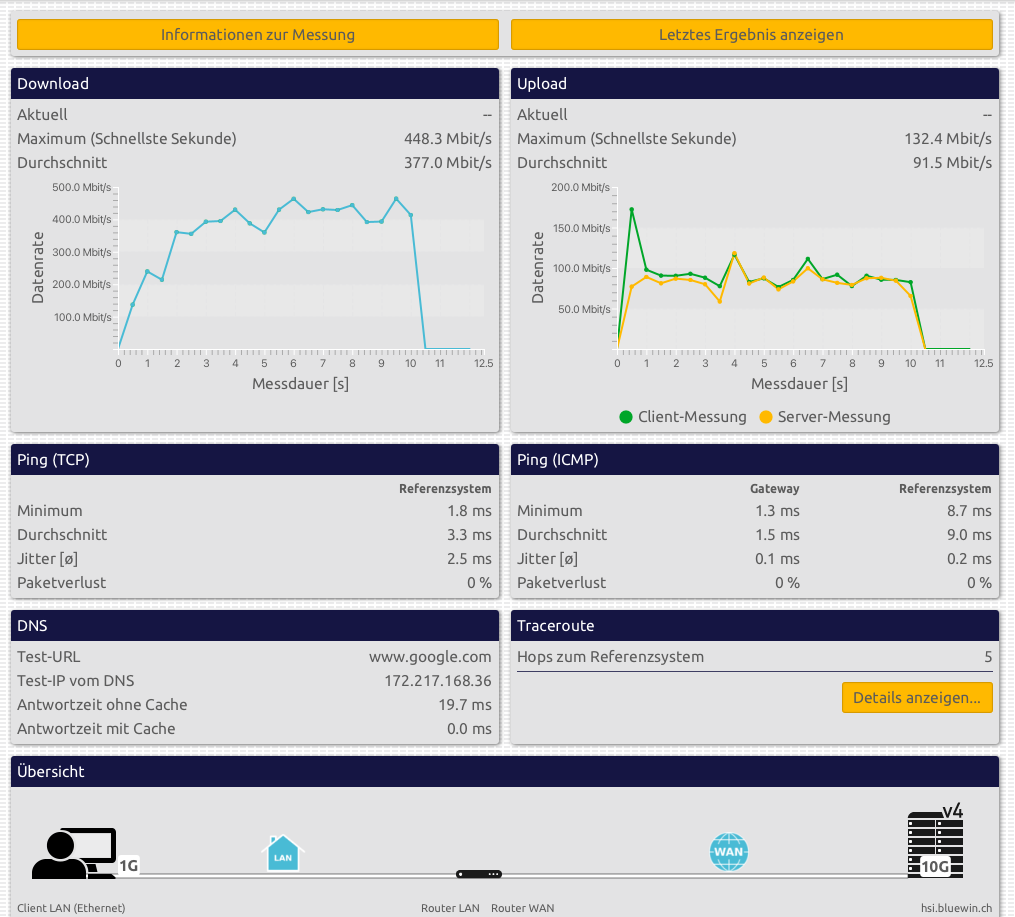Click TCP ping Durchschnitt 3.3 ms
Image resolution: width=1015 pixels, height=917 pixels.
(469, 535)
